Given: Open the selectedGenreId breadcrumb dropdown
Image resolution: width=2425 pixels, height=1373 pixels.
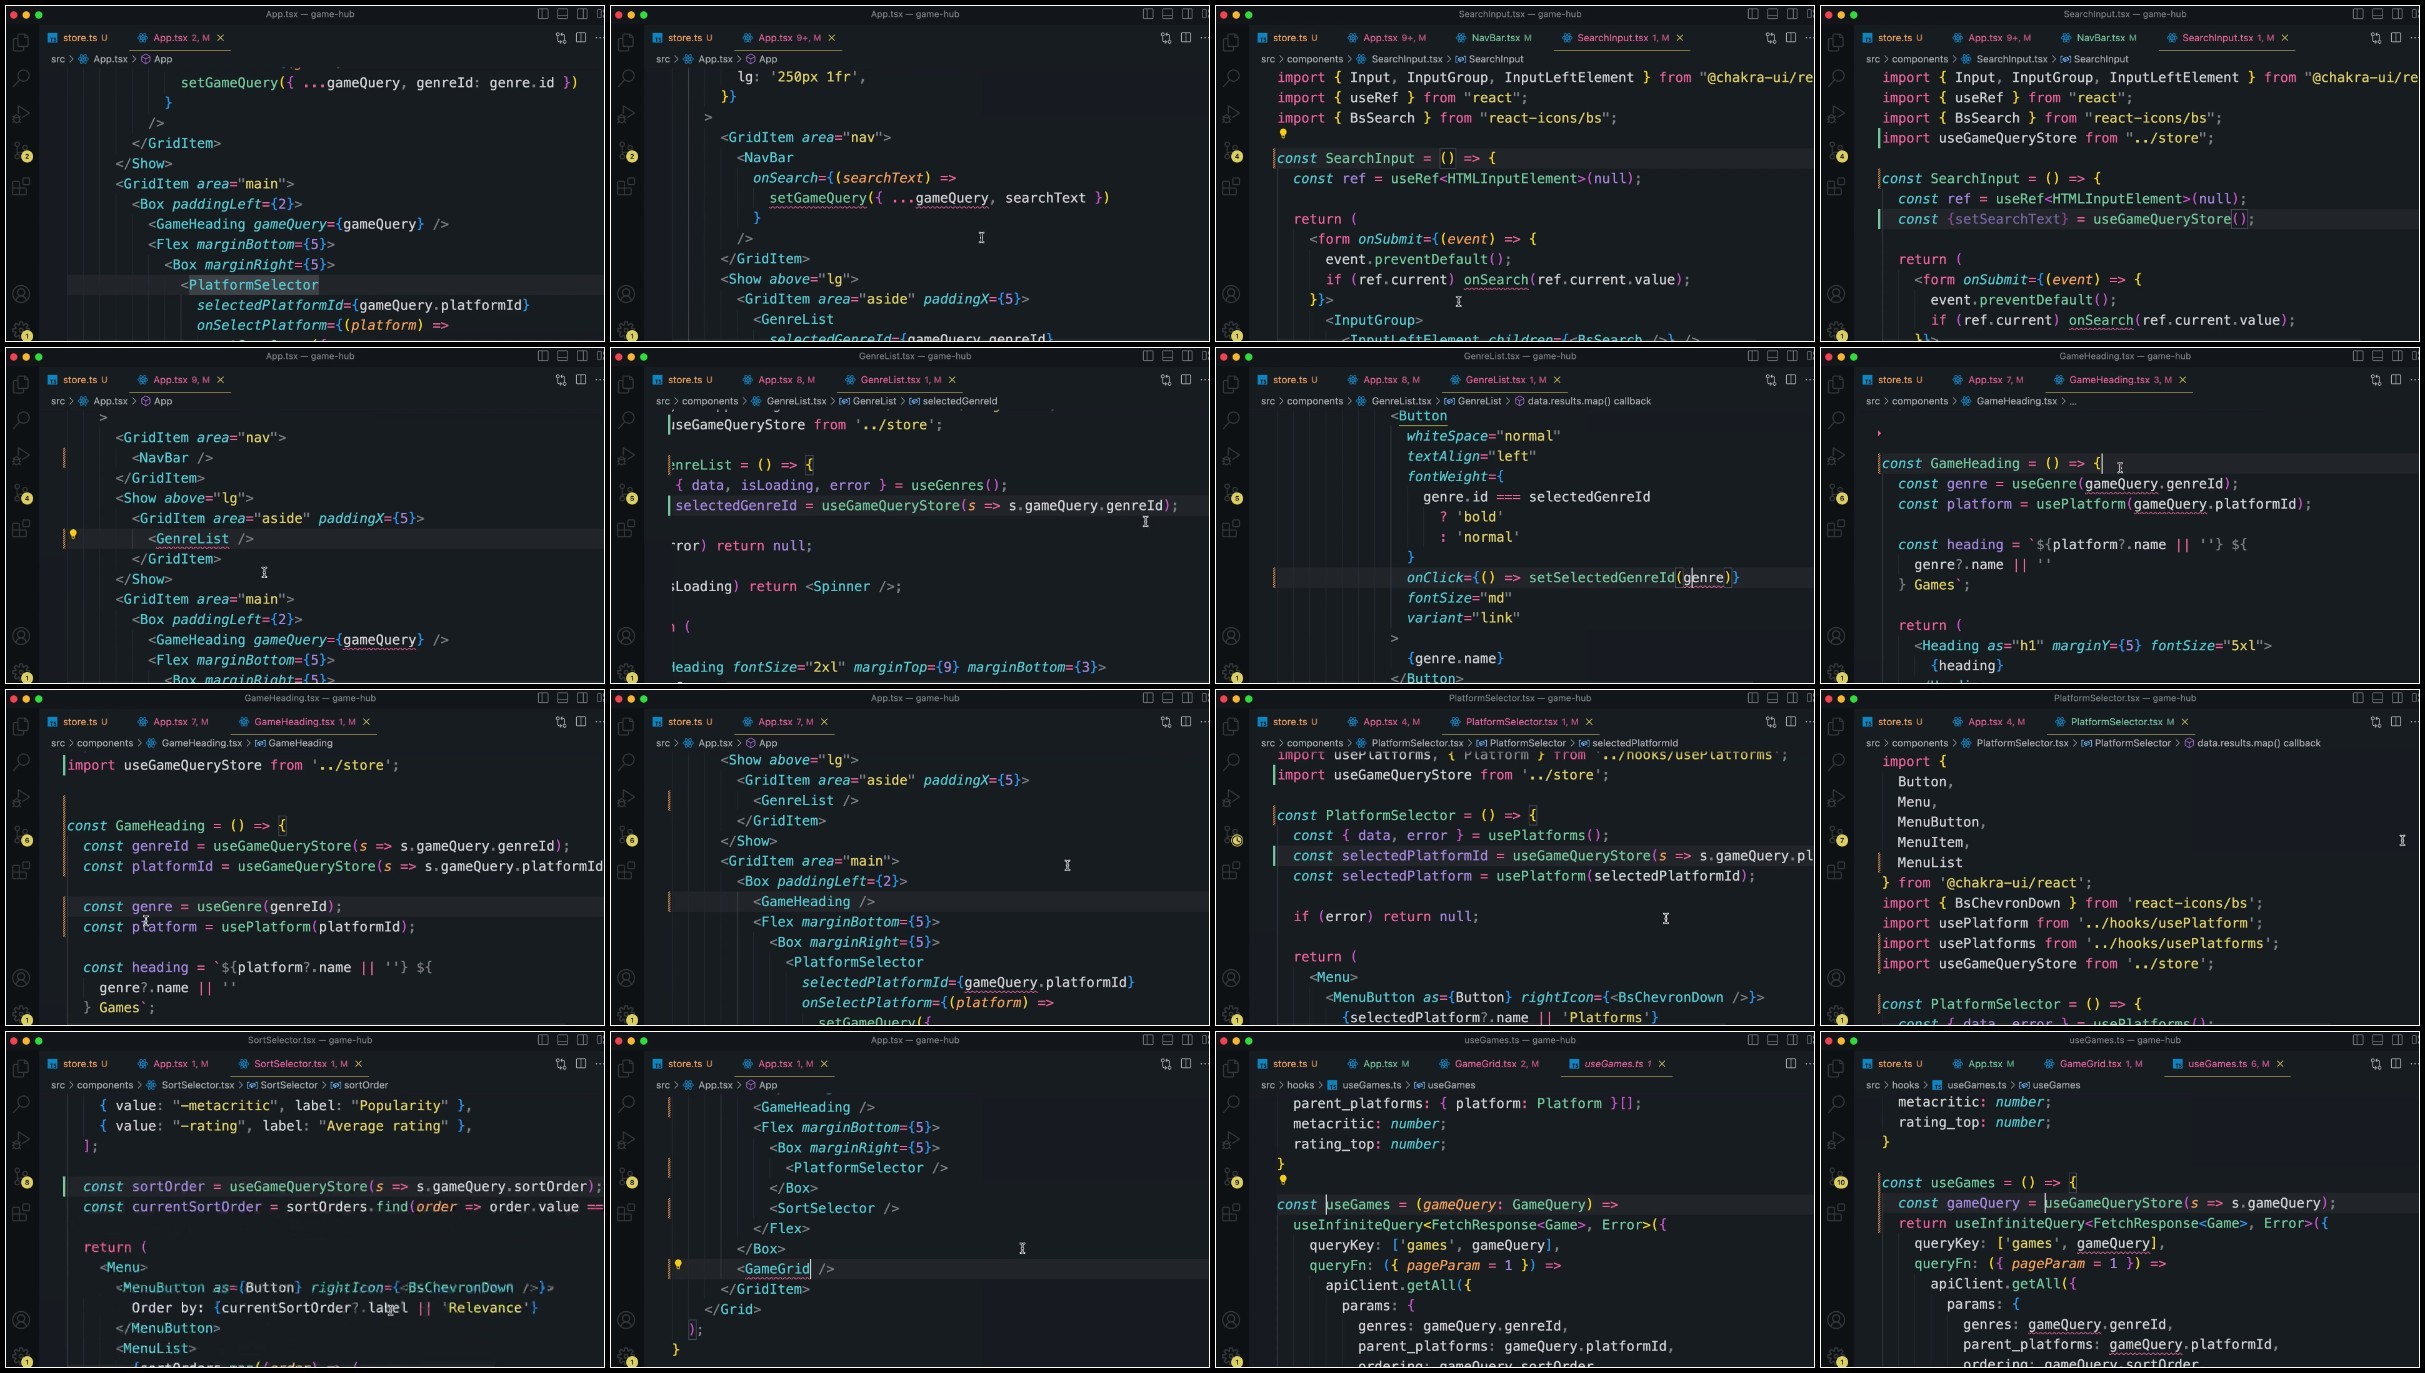Looking at the screenshot, I should (x=959, y=401).
